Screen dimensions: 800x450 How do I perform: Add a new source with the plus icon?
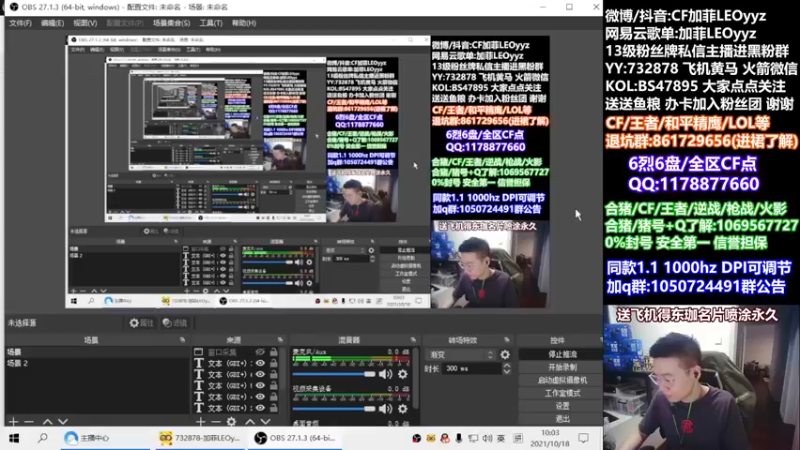tap(201, 422)
